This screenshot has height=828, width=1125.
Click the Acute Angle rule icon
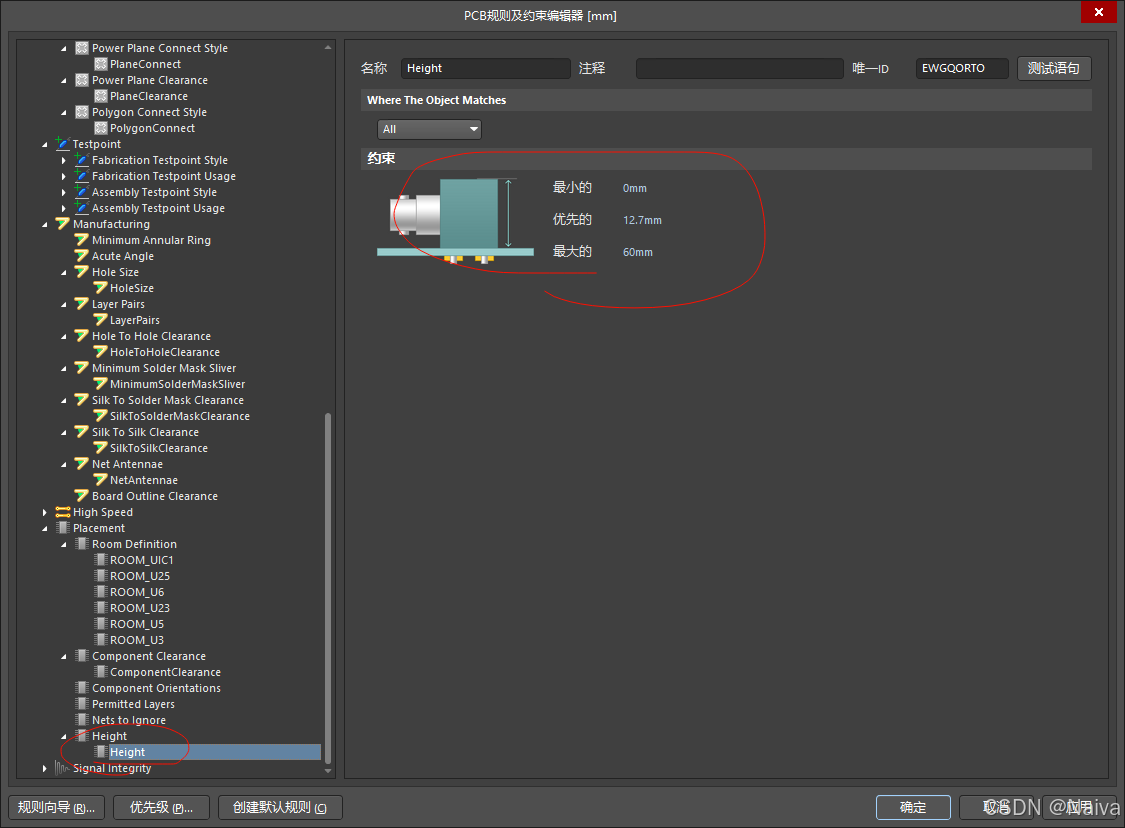[x=82, y=256]
